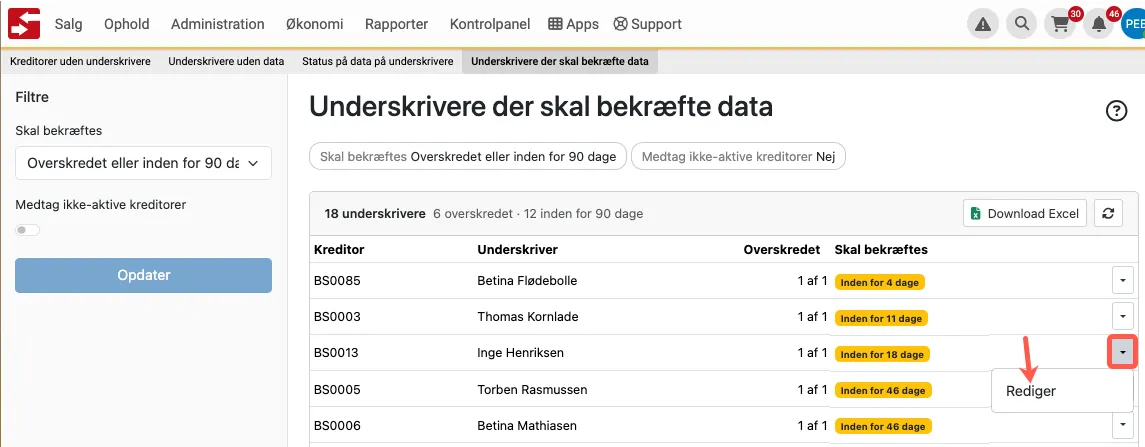Click the red application logo icon

coord(24,24)
